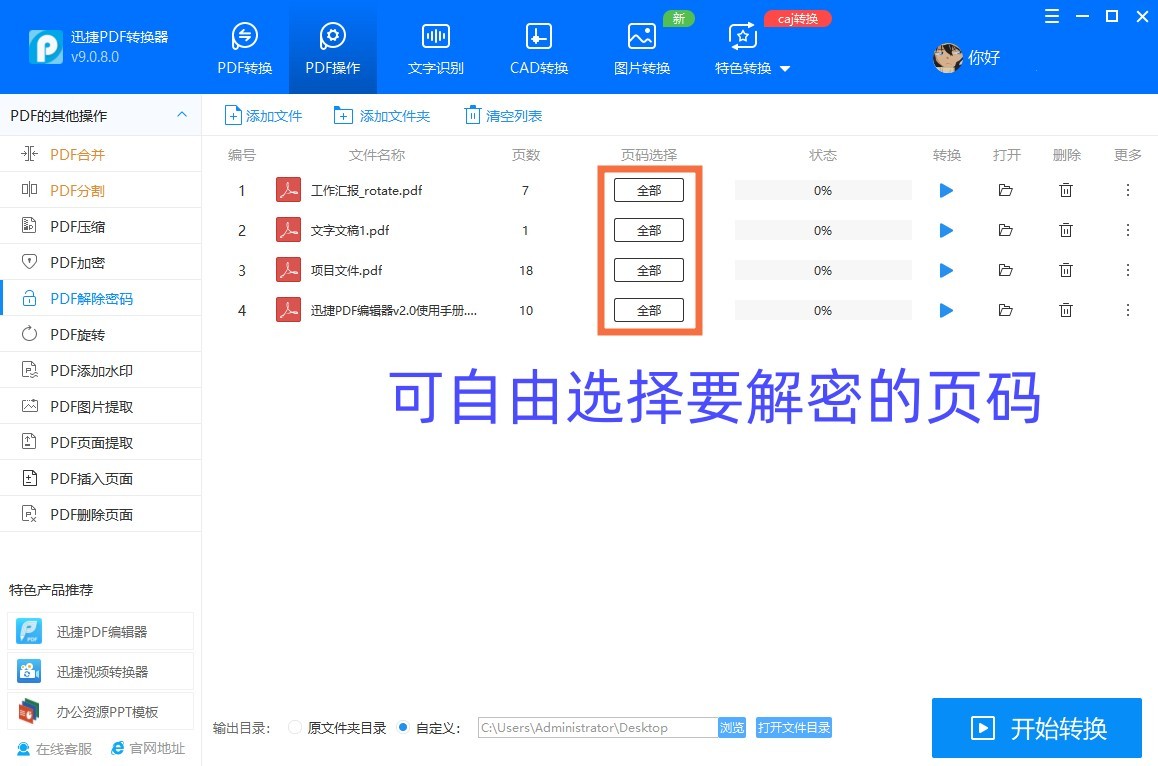Switch to PDF操作 tab
1158x766 pixels.
coord(332,49)
